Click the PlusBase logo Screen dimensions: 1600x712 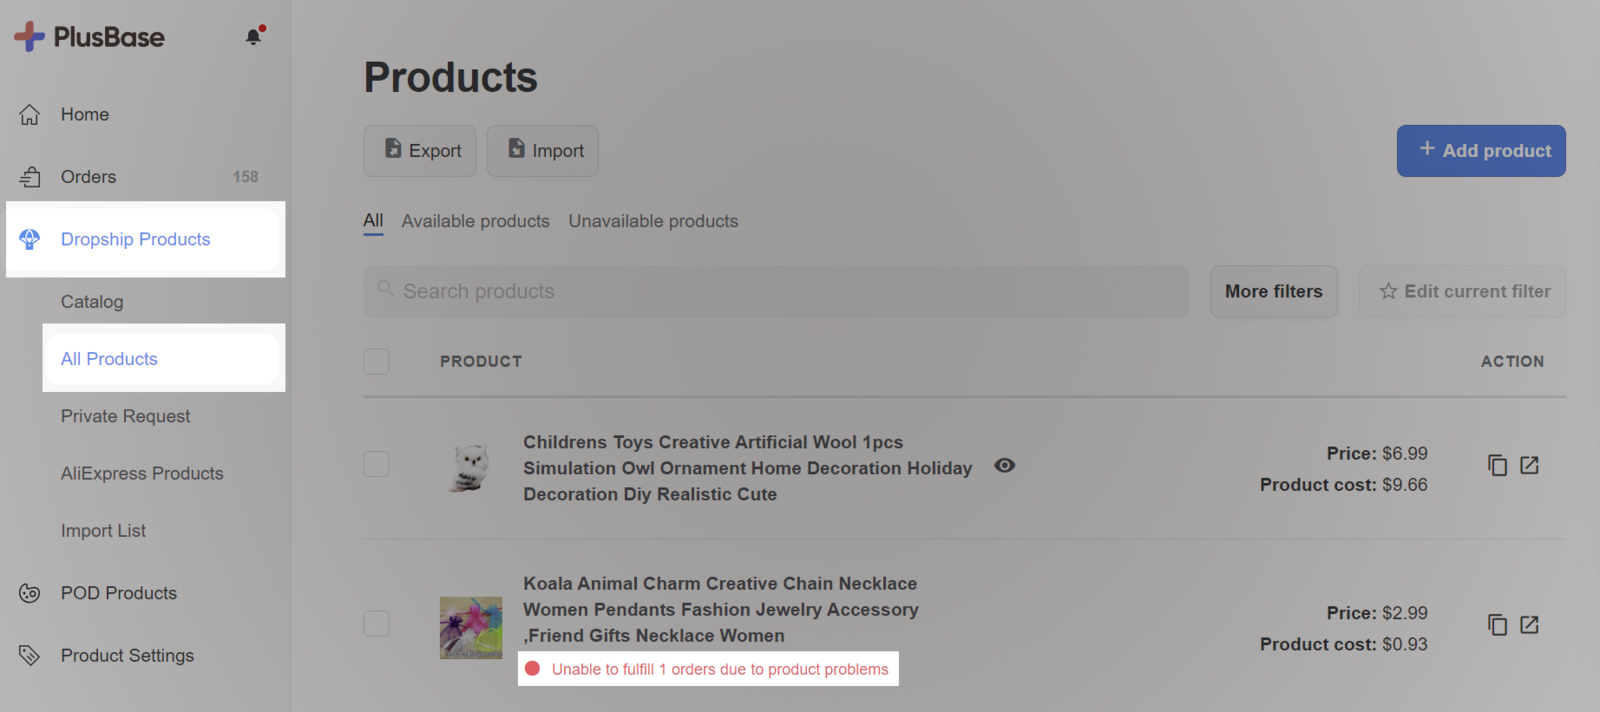point(89,37)
